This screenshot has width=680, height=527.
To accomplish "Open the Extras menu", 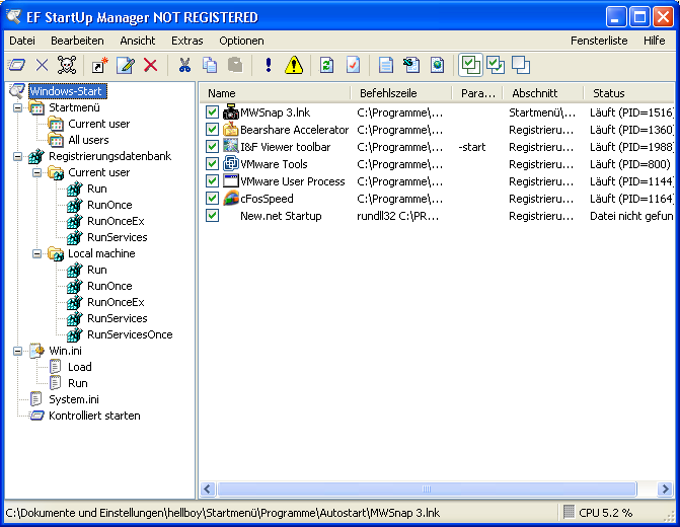I will [187, 41].
